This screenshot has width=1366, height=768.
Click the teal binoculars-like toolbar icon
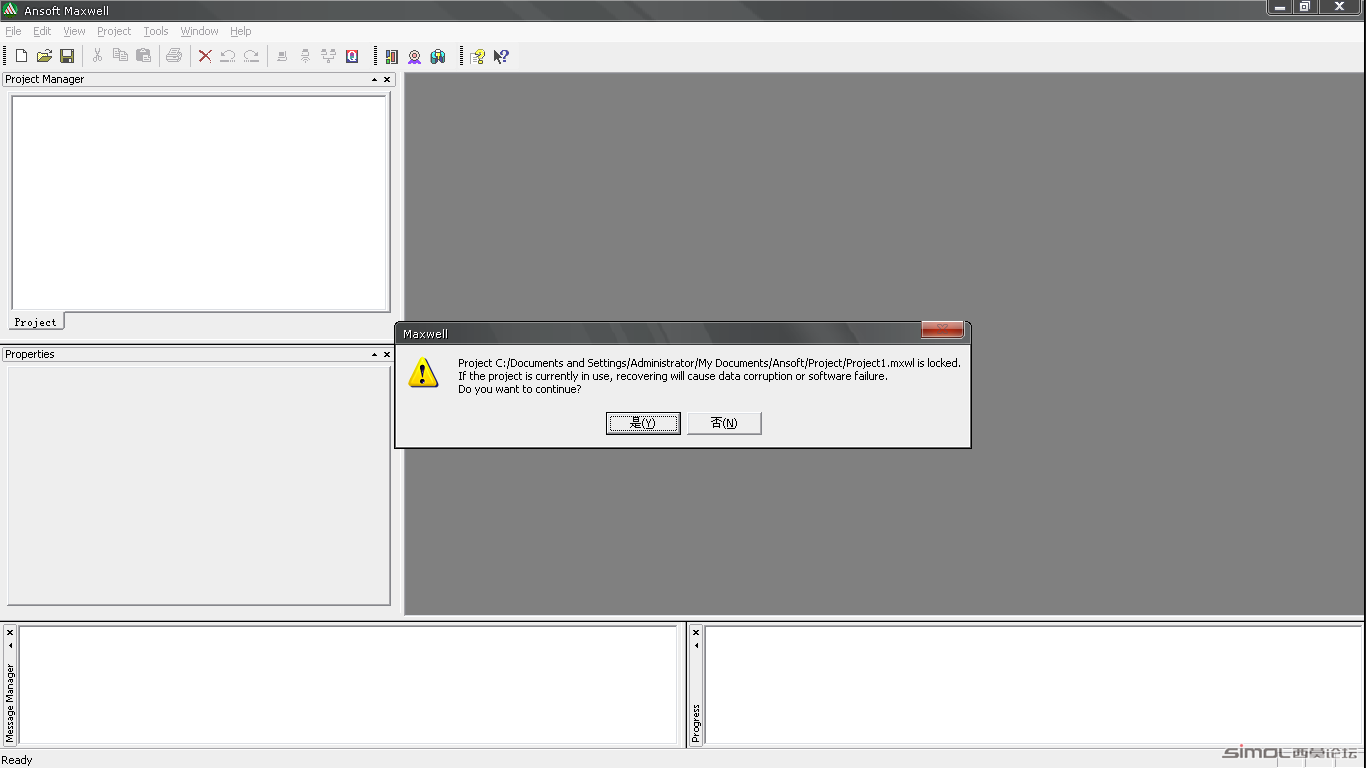(438, 56)
